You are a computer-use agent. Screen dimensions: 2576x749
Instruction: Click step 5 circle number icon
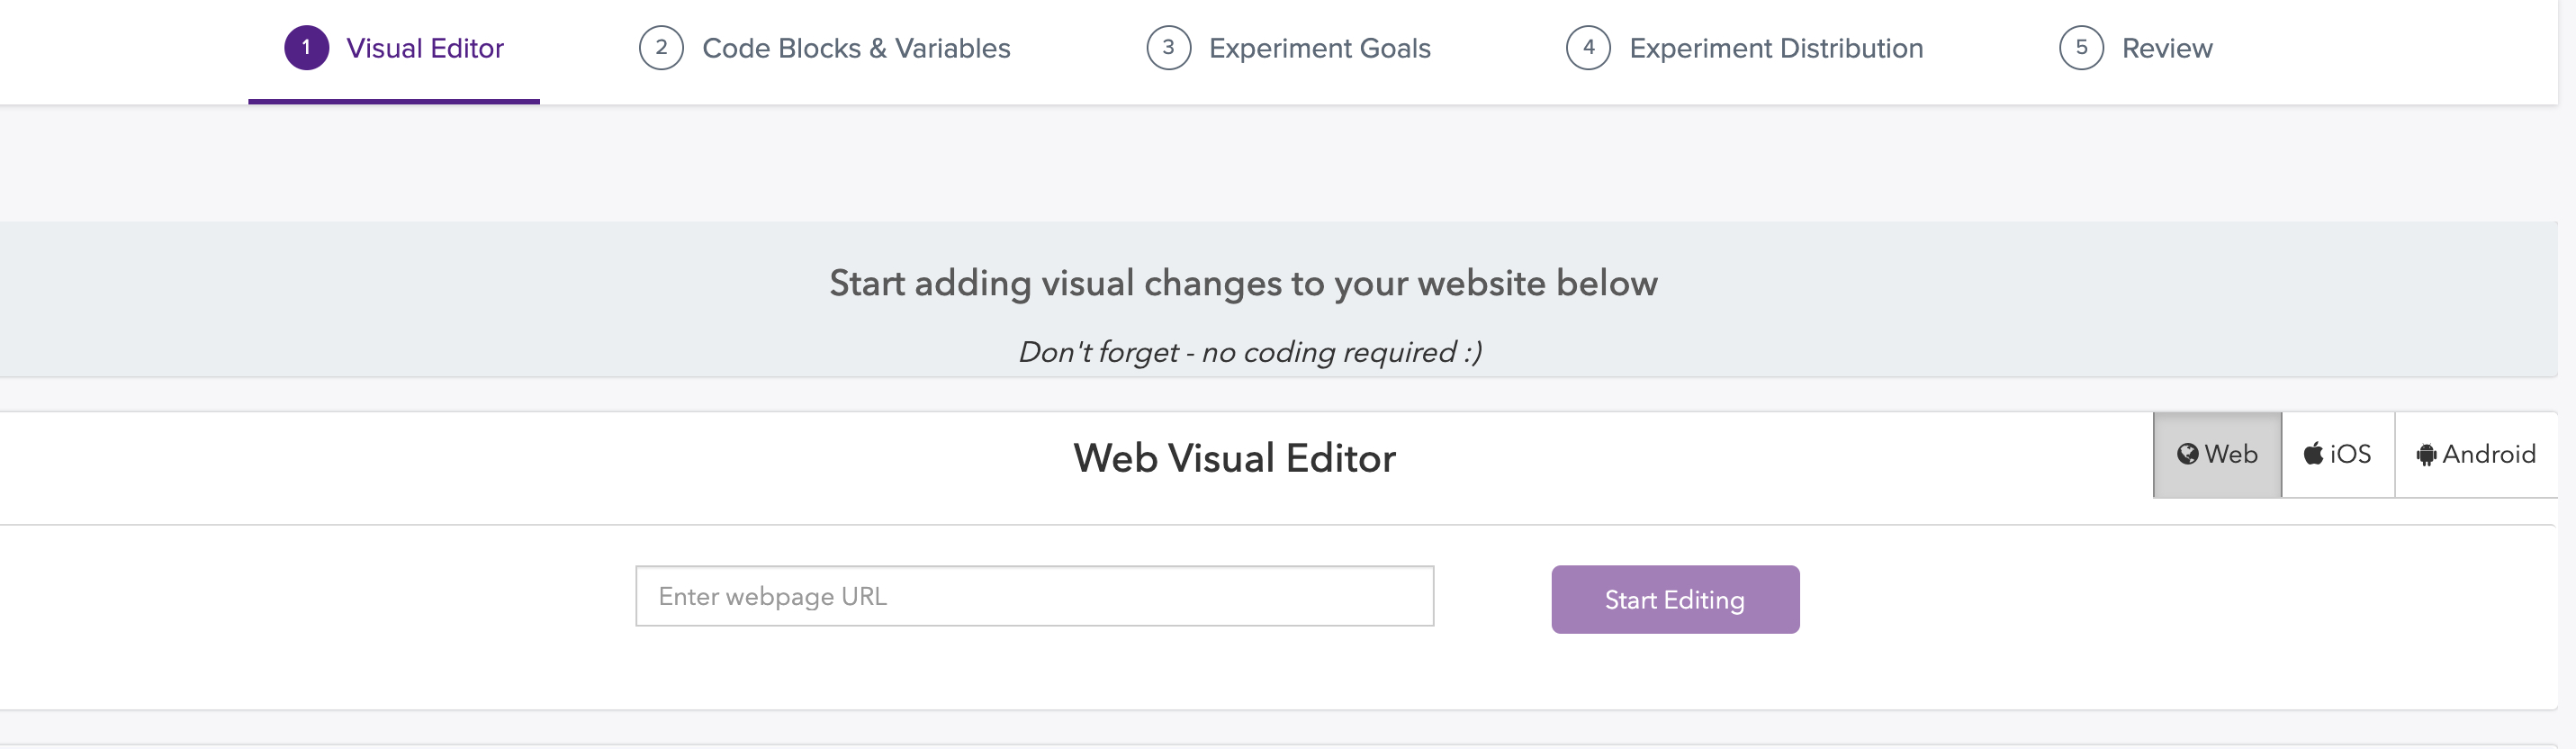pyautogui.click(x=2081, y=48)
